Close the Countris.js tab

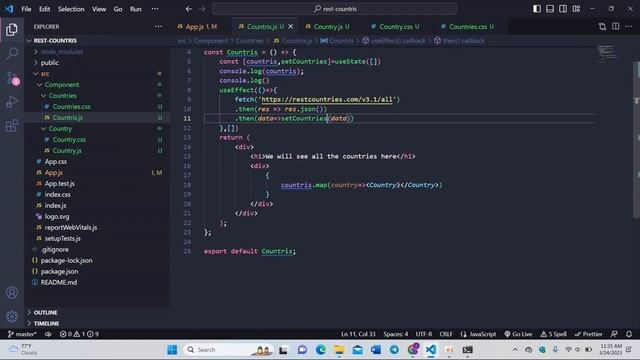291,27
